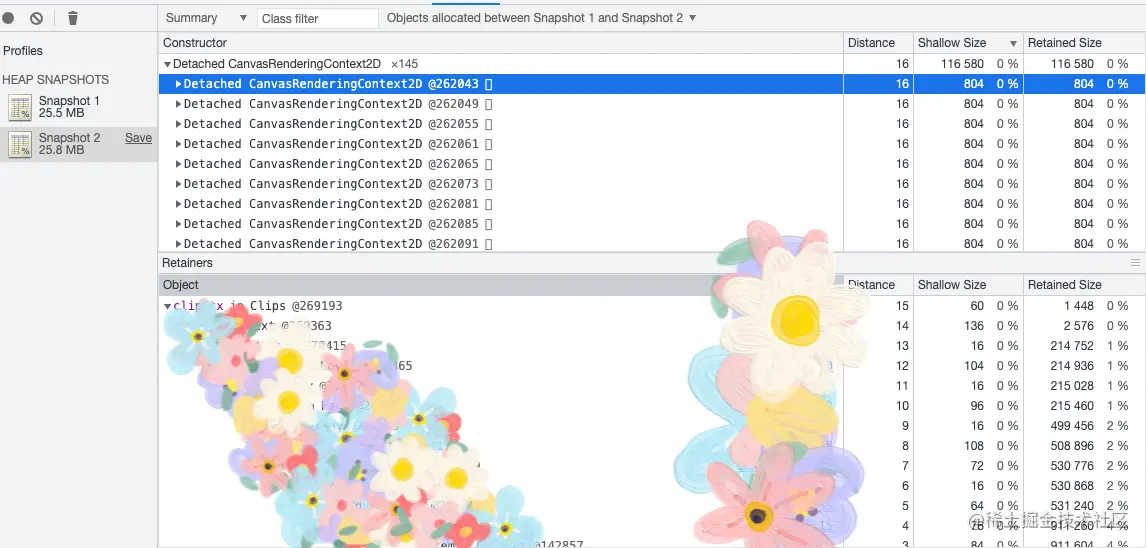Click the trash delete profile icon

72,18
